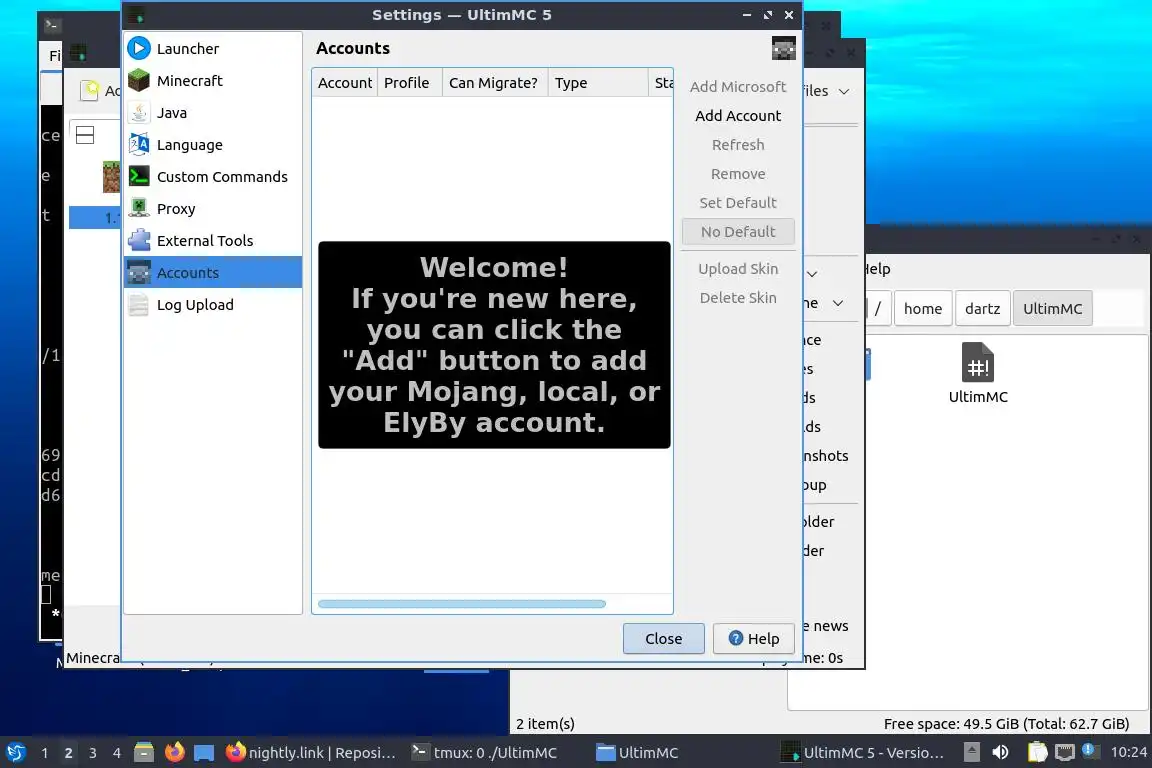Image resolution: width=1152 pixels, height=768 pixels.
Task: Open Help for the Accounts page
Action: coord(754,639)
